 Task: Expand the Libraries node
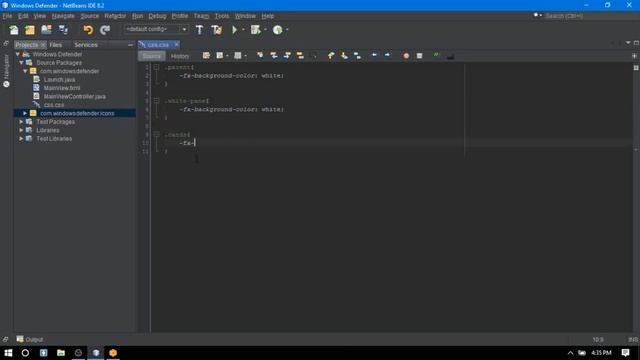[x=21, y=130]
